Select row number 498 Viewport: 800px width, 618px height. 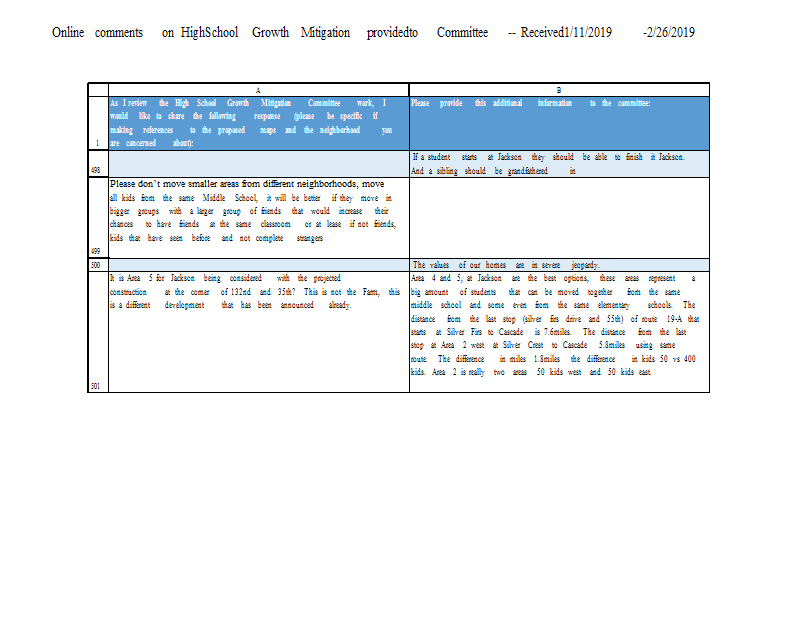(98, 164)
